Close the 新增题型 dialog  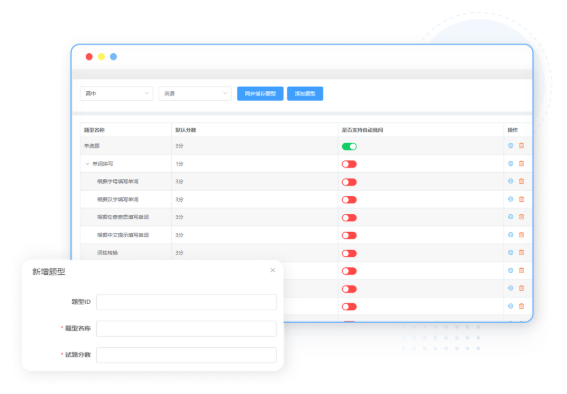coord(273,270)
